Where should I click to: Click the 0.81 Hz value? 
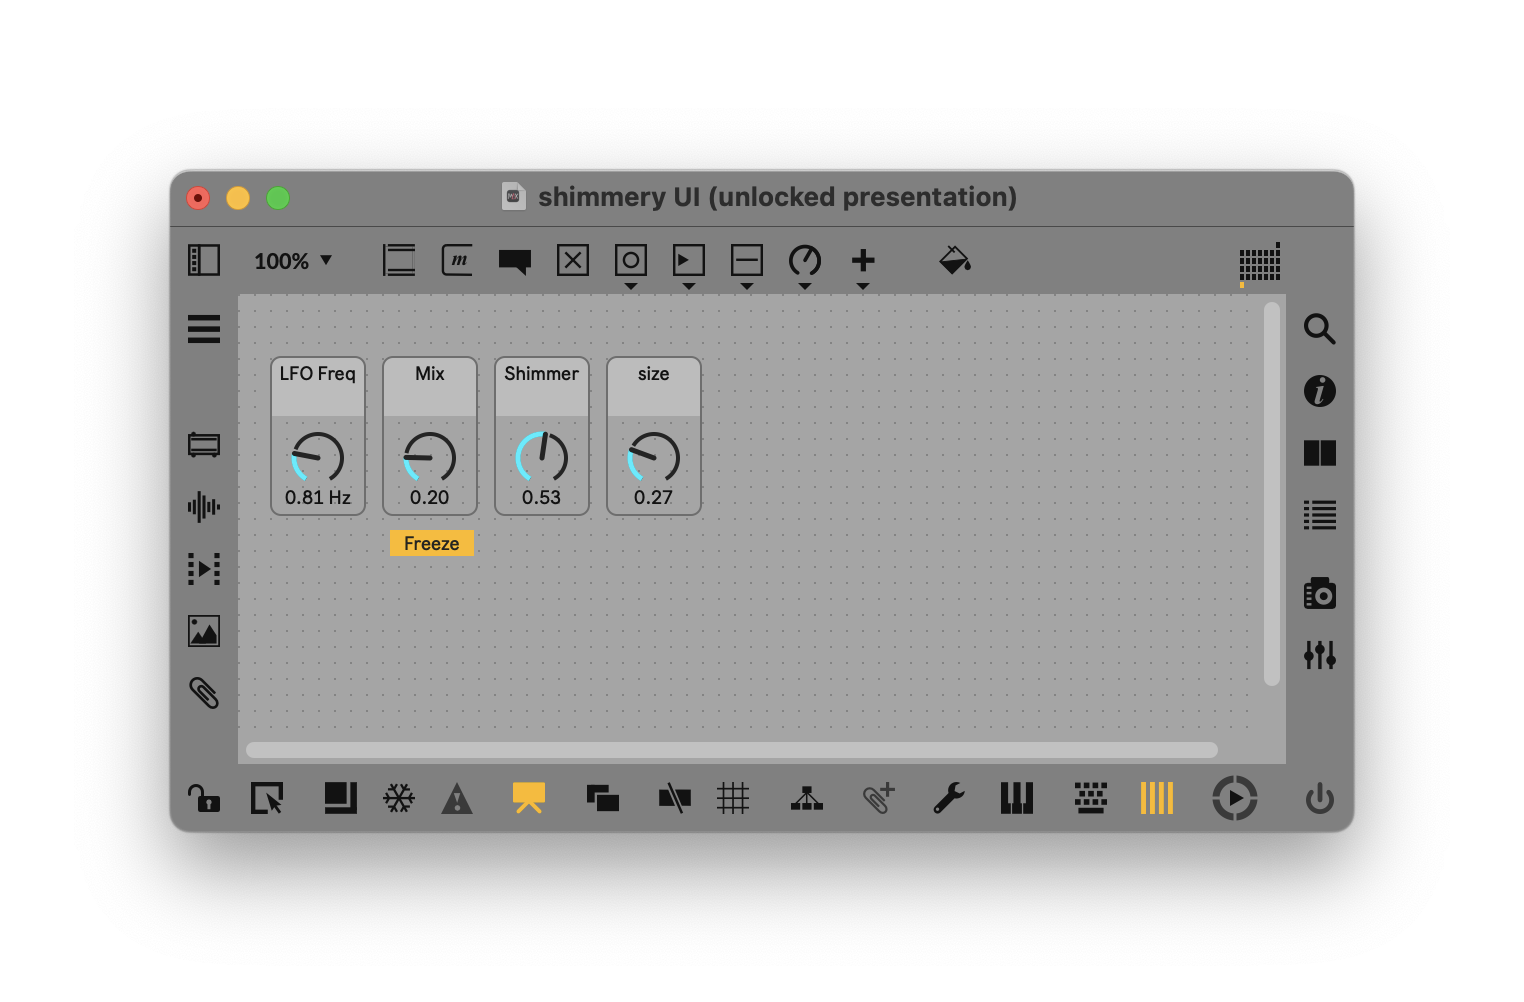pyautogui.click(x=318, y=497)
